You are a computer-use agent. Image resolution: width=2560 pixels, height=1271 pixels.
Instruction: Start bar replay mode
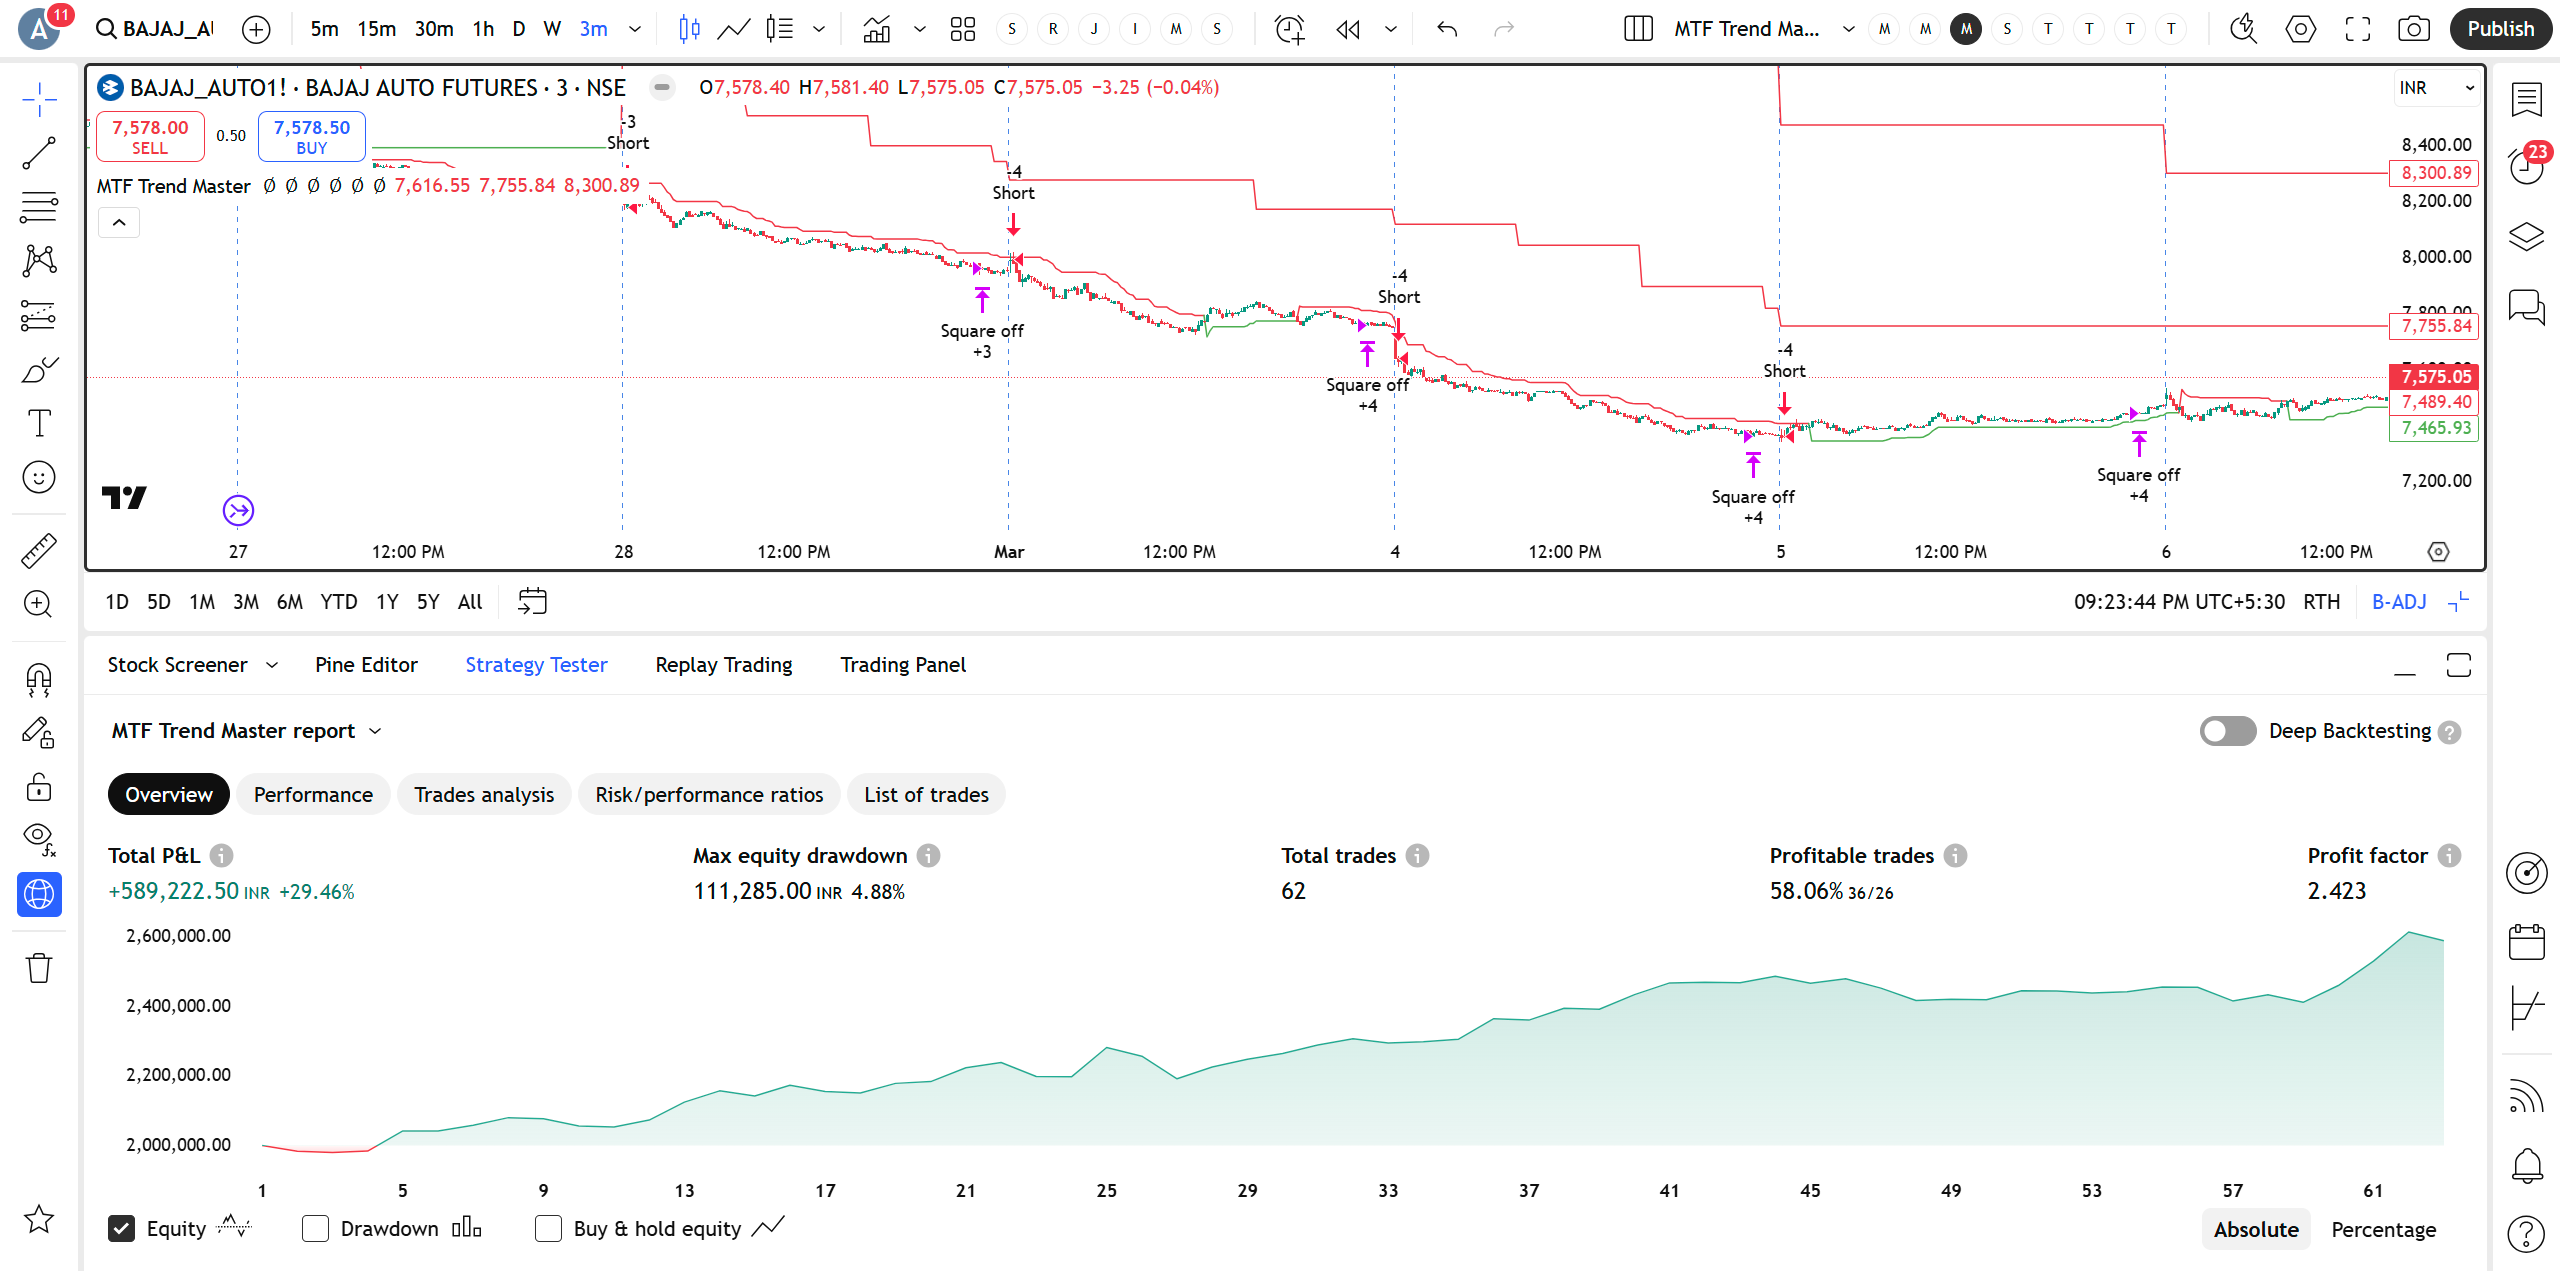(x=1348, y=29)
